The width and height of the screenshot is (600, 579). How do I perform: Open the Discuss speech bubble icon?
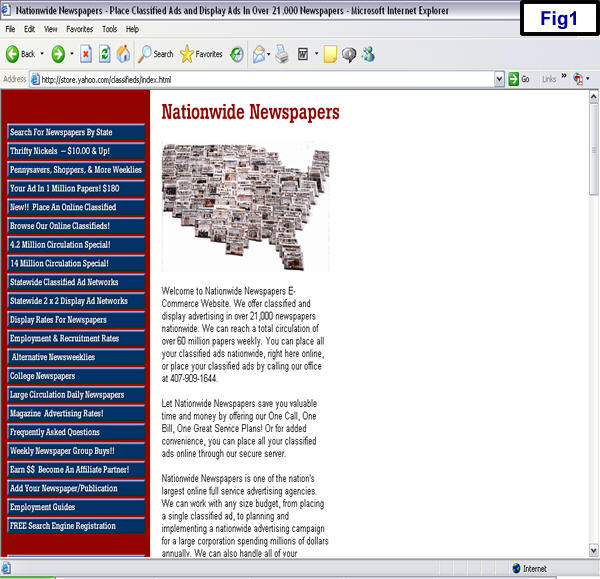349,55
